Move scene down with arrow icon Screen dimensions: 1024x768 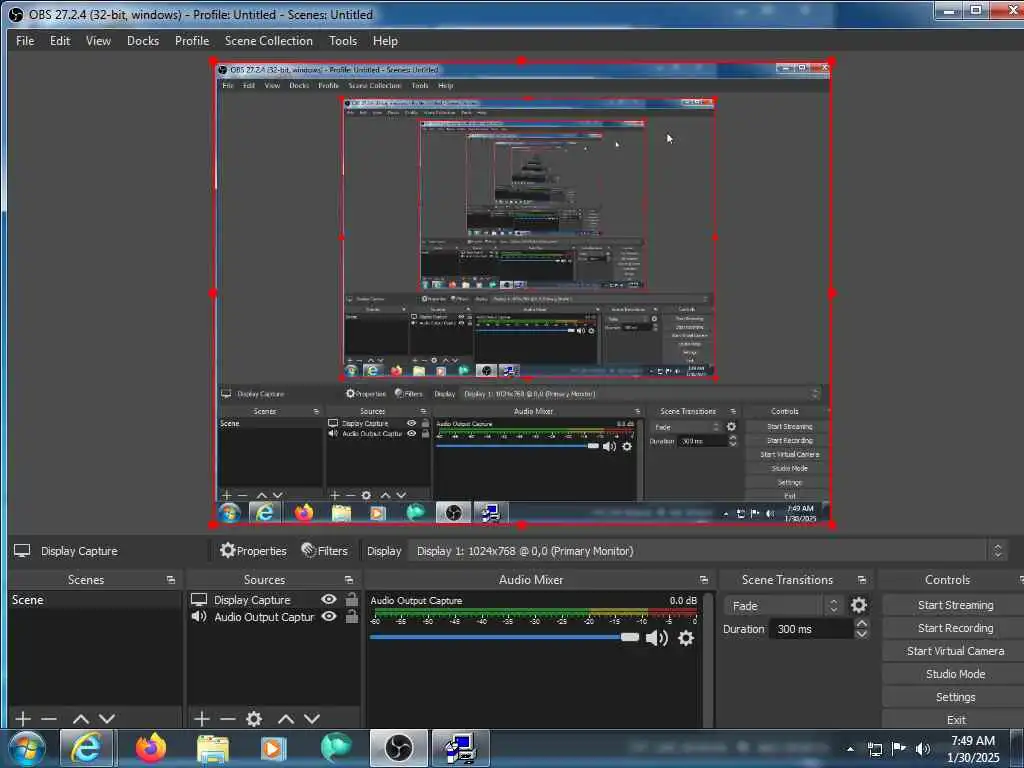point(107,719)
